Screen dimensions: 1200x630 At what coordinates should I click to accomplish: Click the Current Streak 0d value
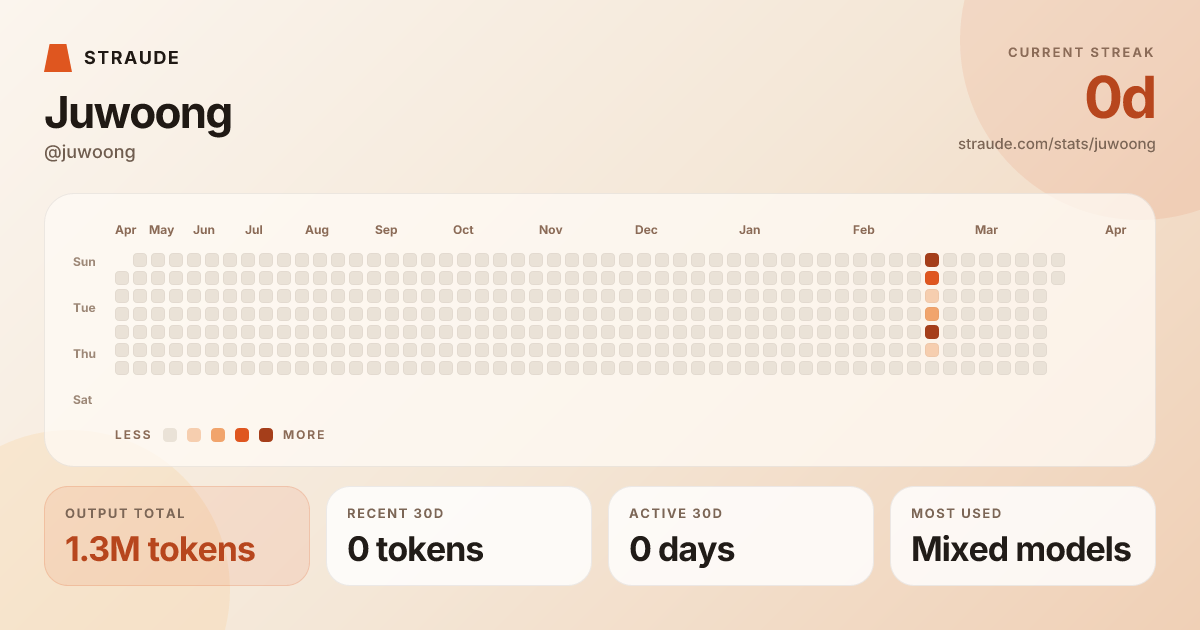click(x=1120, y=98)
